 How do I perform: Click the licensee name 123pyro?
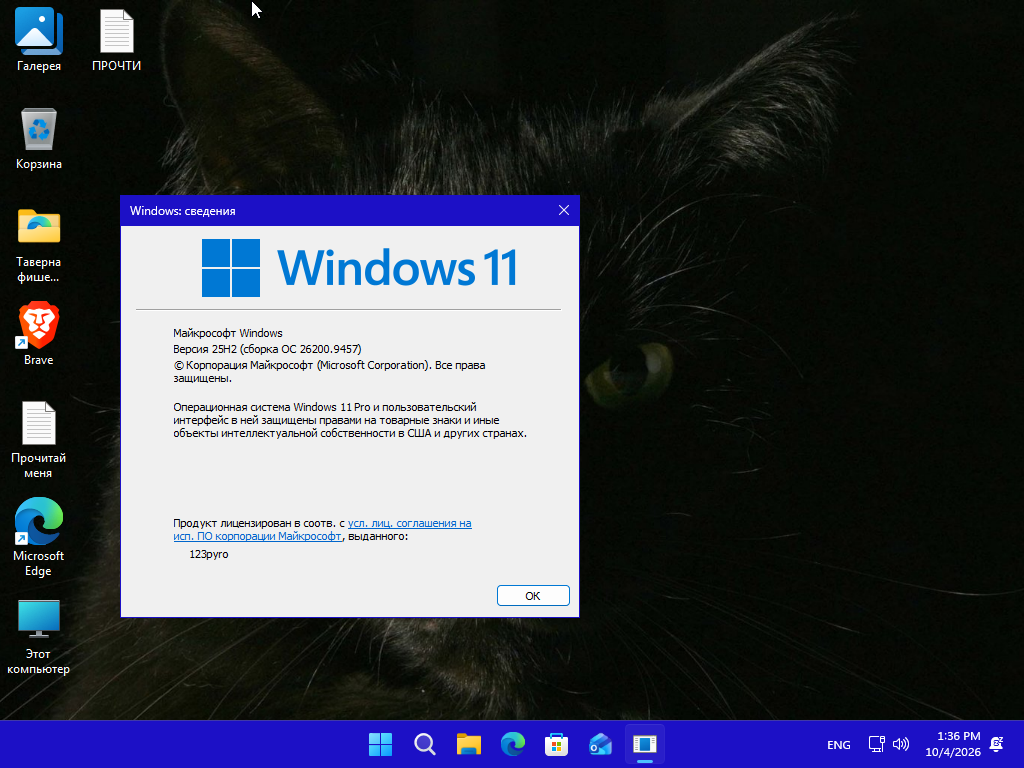209,554
